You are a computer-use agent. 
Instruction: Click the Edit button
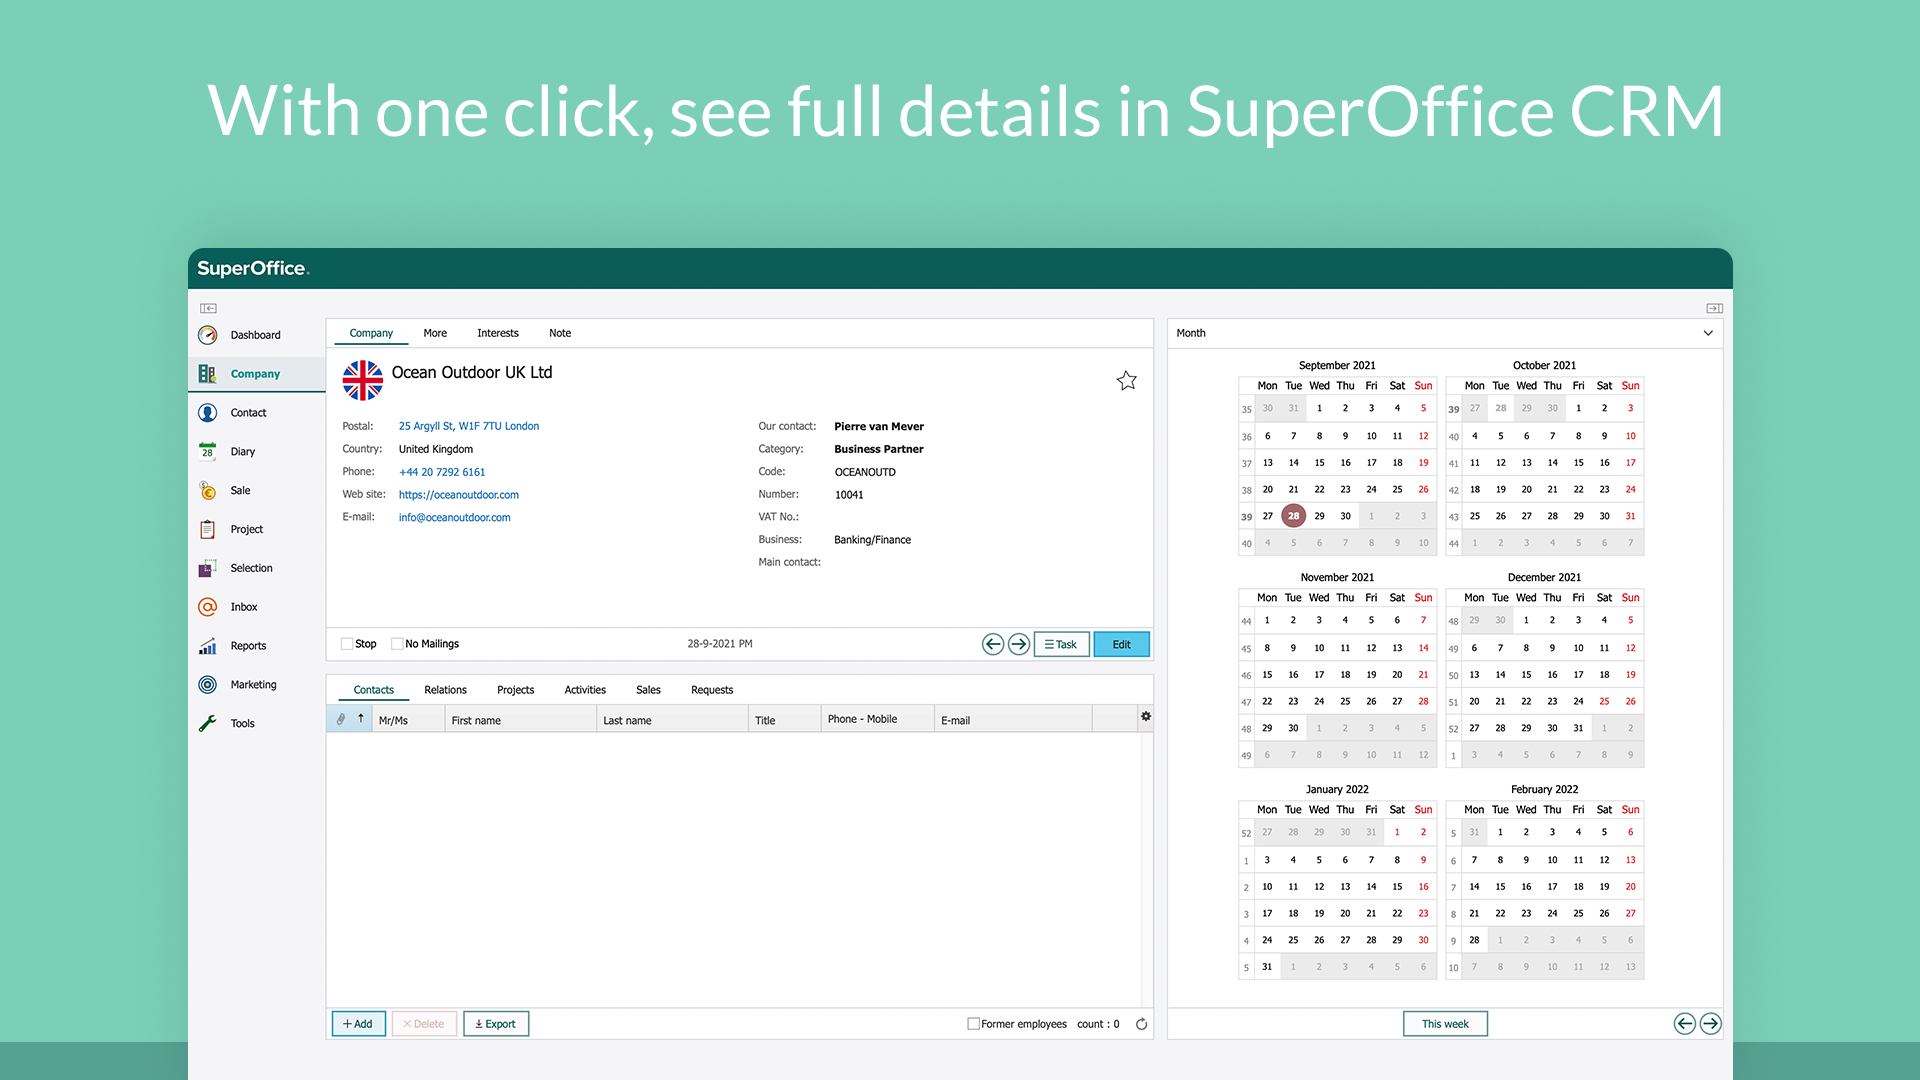1121,644
